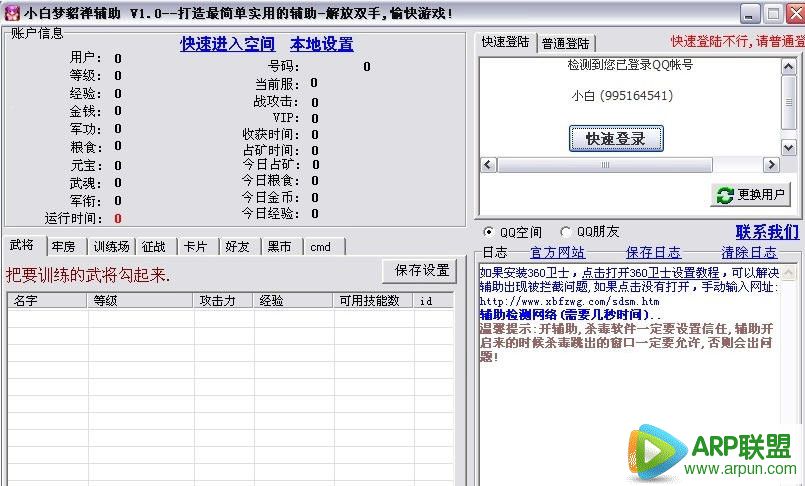The height and width of the screenshot is (486, 805).
Task: Sort table by 经验 column header
Action: pyautogui.click(x=293, y=300)
